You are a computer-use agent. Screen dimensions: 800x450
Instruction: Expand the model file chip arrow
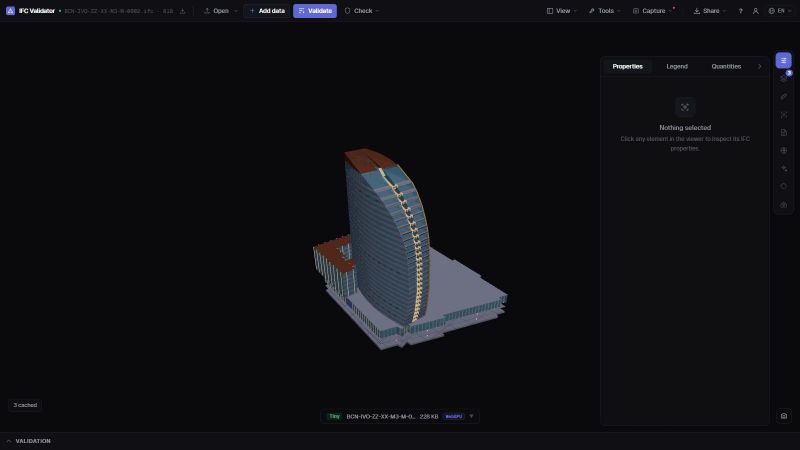coord(471,416)
